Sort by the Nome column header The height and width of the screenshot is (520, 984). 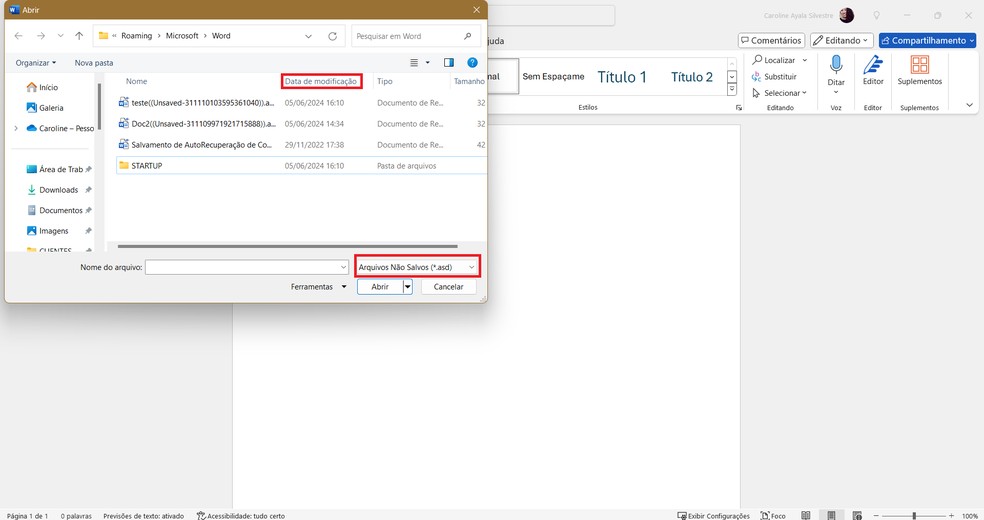tap(137, 81)
